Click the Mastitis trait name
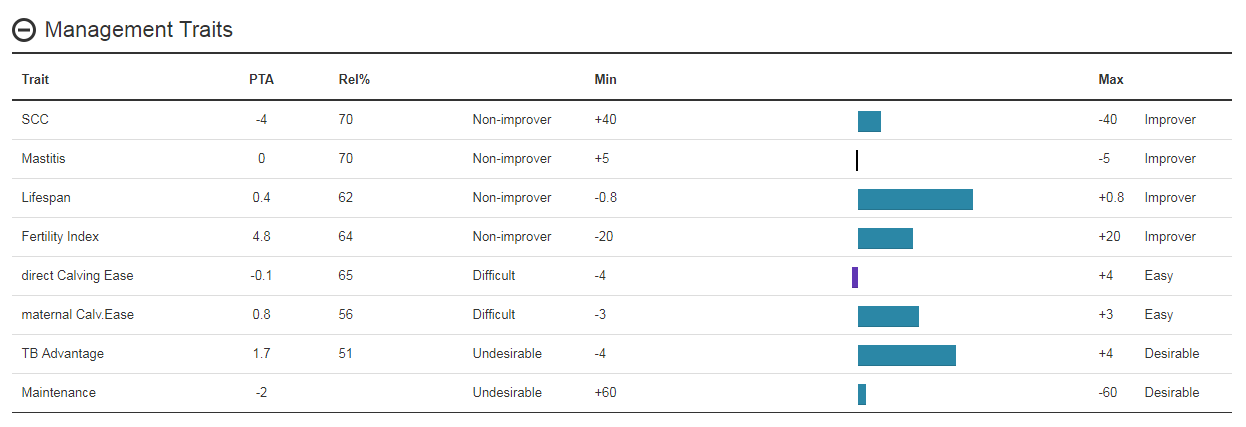Screen dimensions: 1246x427 [43, 158]
